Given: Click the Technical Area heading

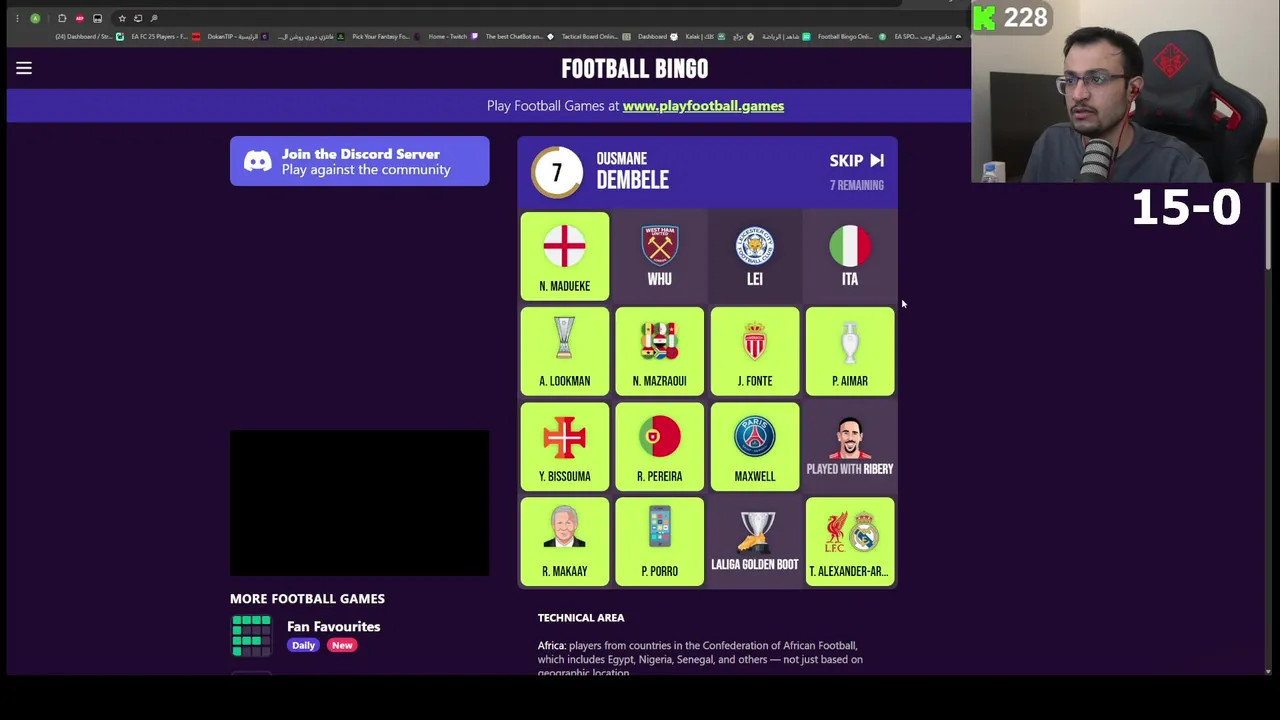Looking at the screenshot, I should tap(581, 618).
